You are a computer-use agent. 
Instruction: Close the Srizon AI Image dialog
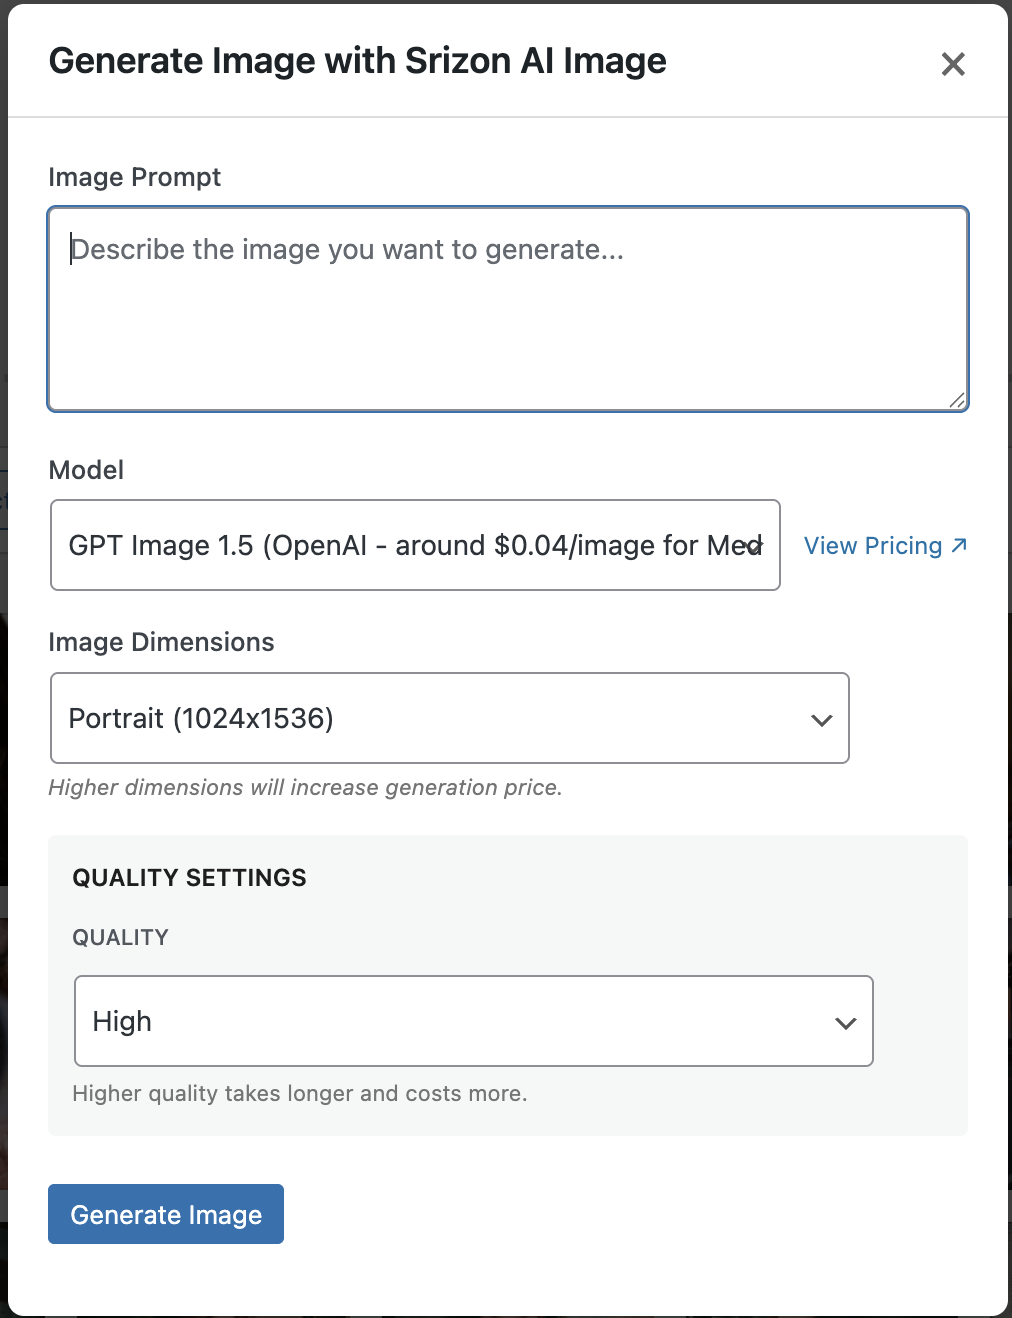click(x=953, y=64)
